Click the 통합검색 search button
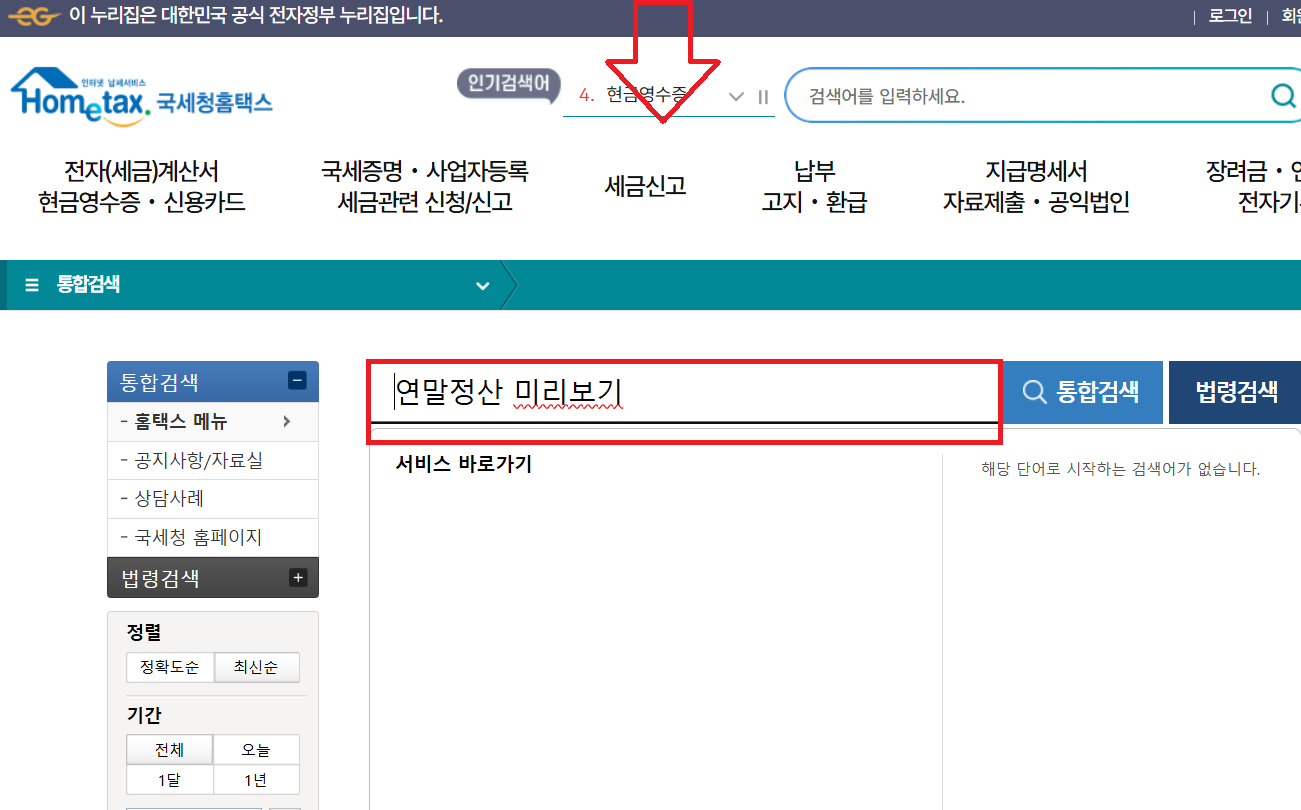1301x810 pixels. click(1083, 392)
